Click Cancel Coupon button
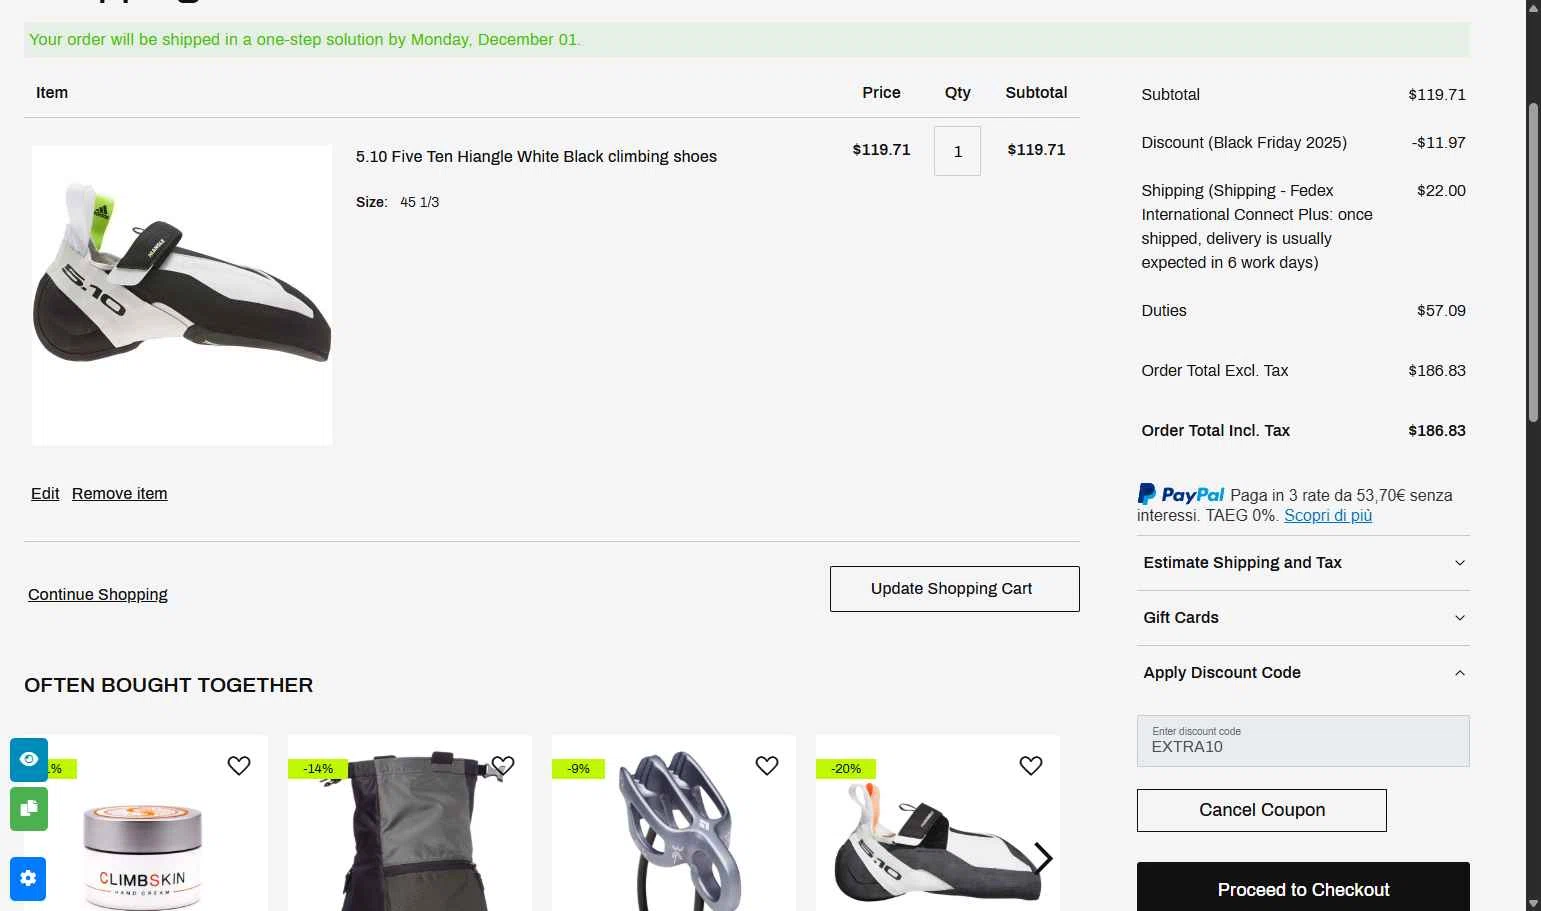 1262,810
